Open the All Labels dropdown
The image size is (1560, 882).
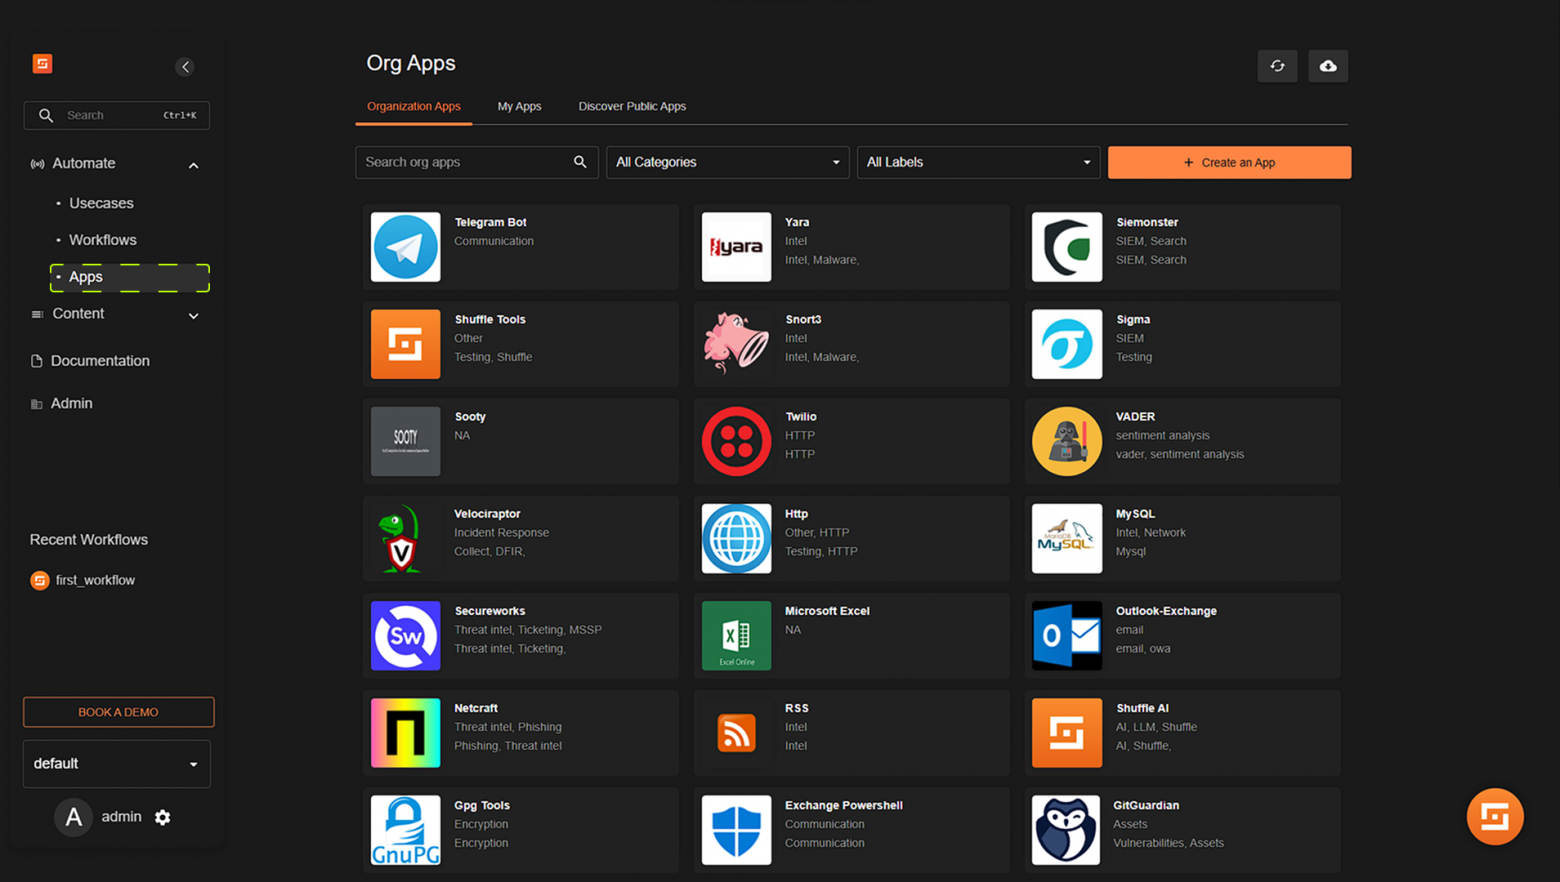pyautogui.click(x=978, y=162)
